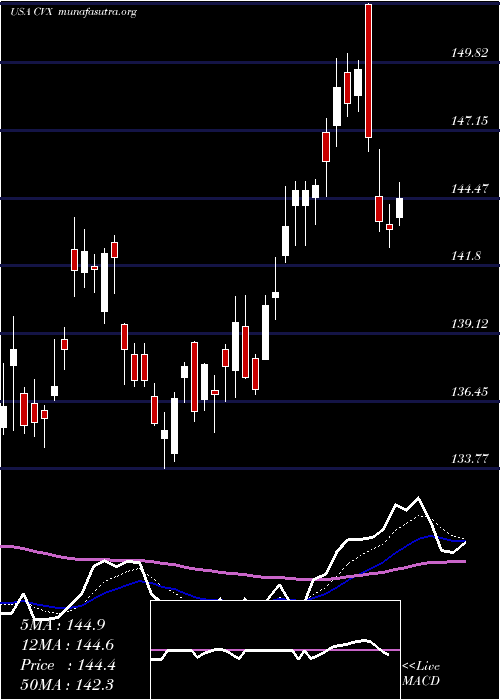Click the USA CVX ticker label
The width and height of the screenshot is (500, 700).
(32, 12)
